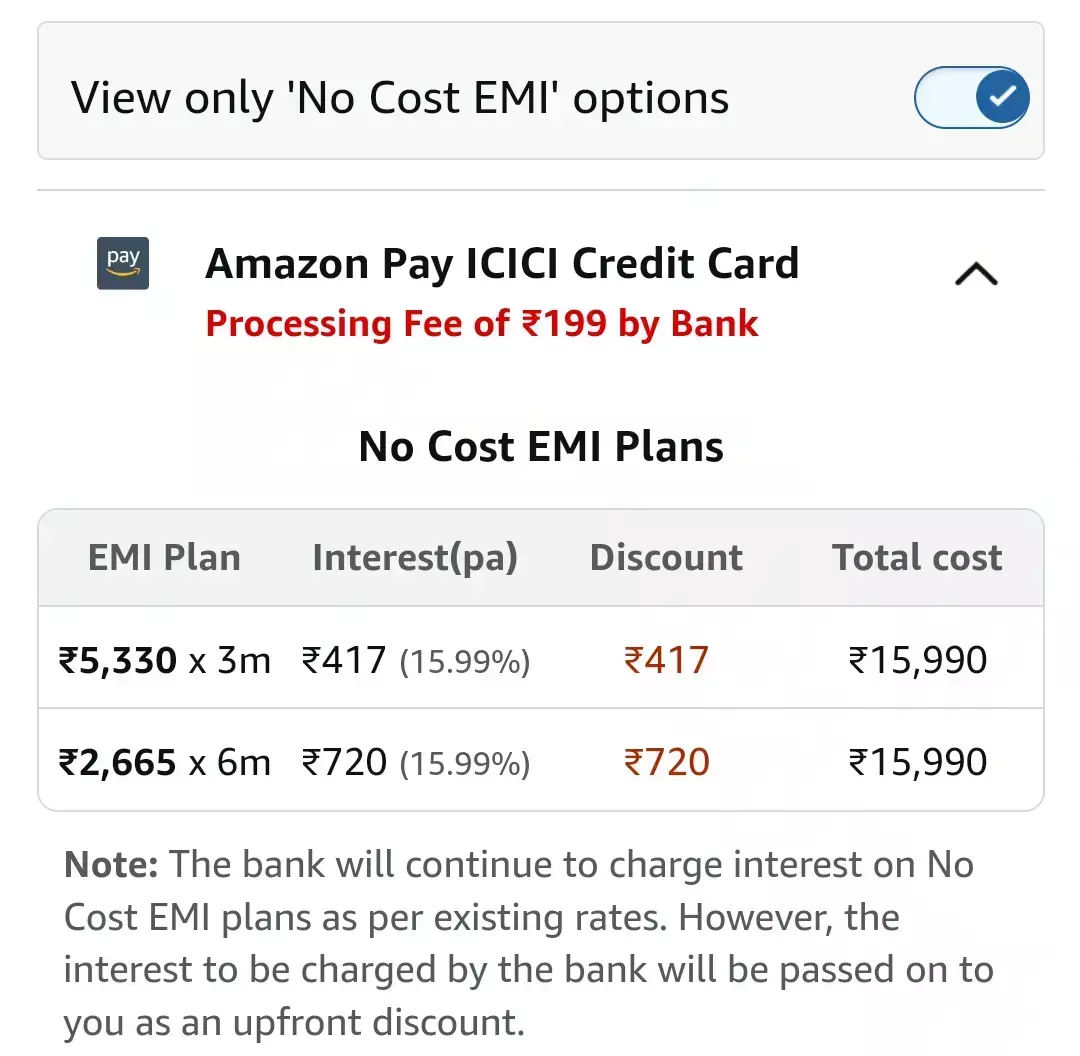1080x1056 pixels.
Task: Click ₹15,990 total cost in 3-month row
Action: (x=917, y=660)
